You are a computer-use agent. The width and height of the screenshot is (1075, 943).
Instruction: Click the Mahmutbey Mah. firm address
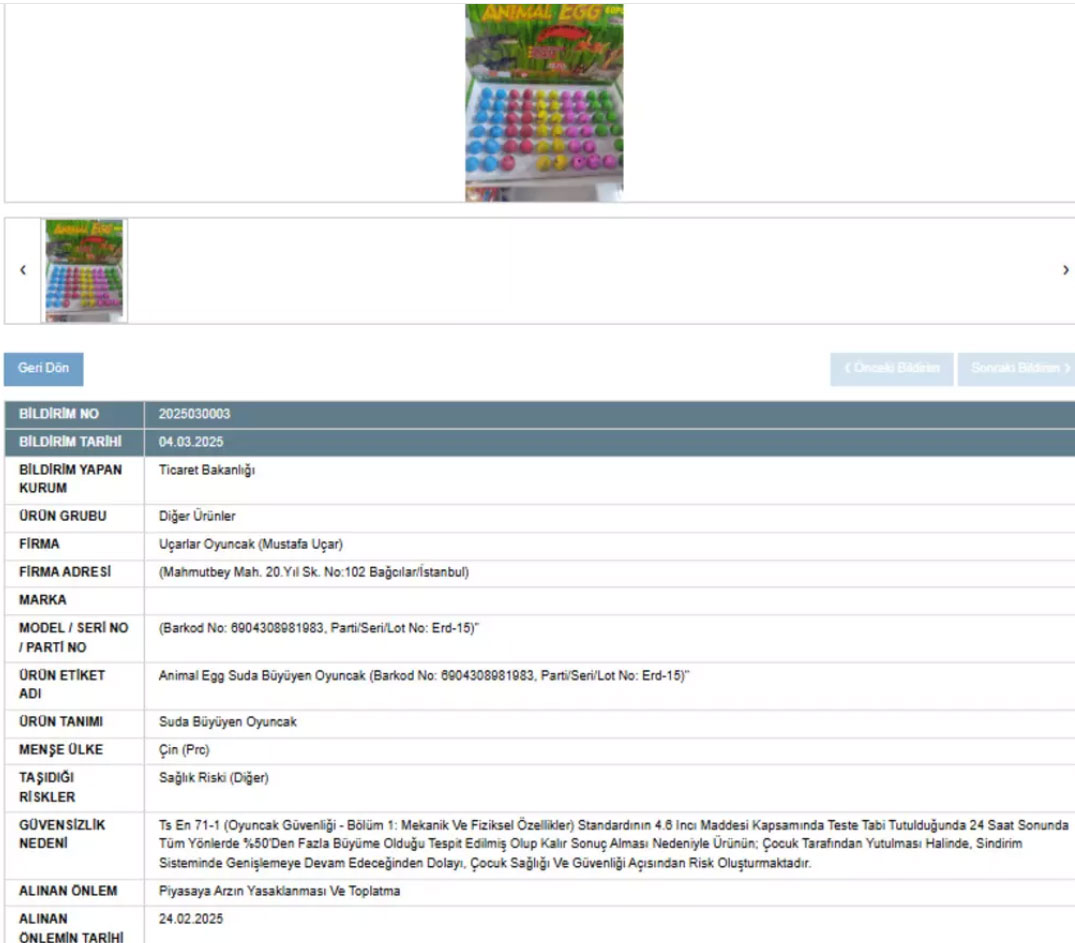(313, 573)
